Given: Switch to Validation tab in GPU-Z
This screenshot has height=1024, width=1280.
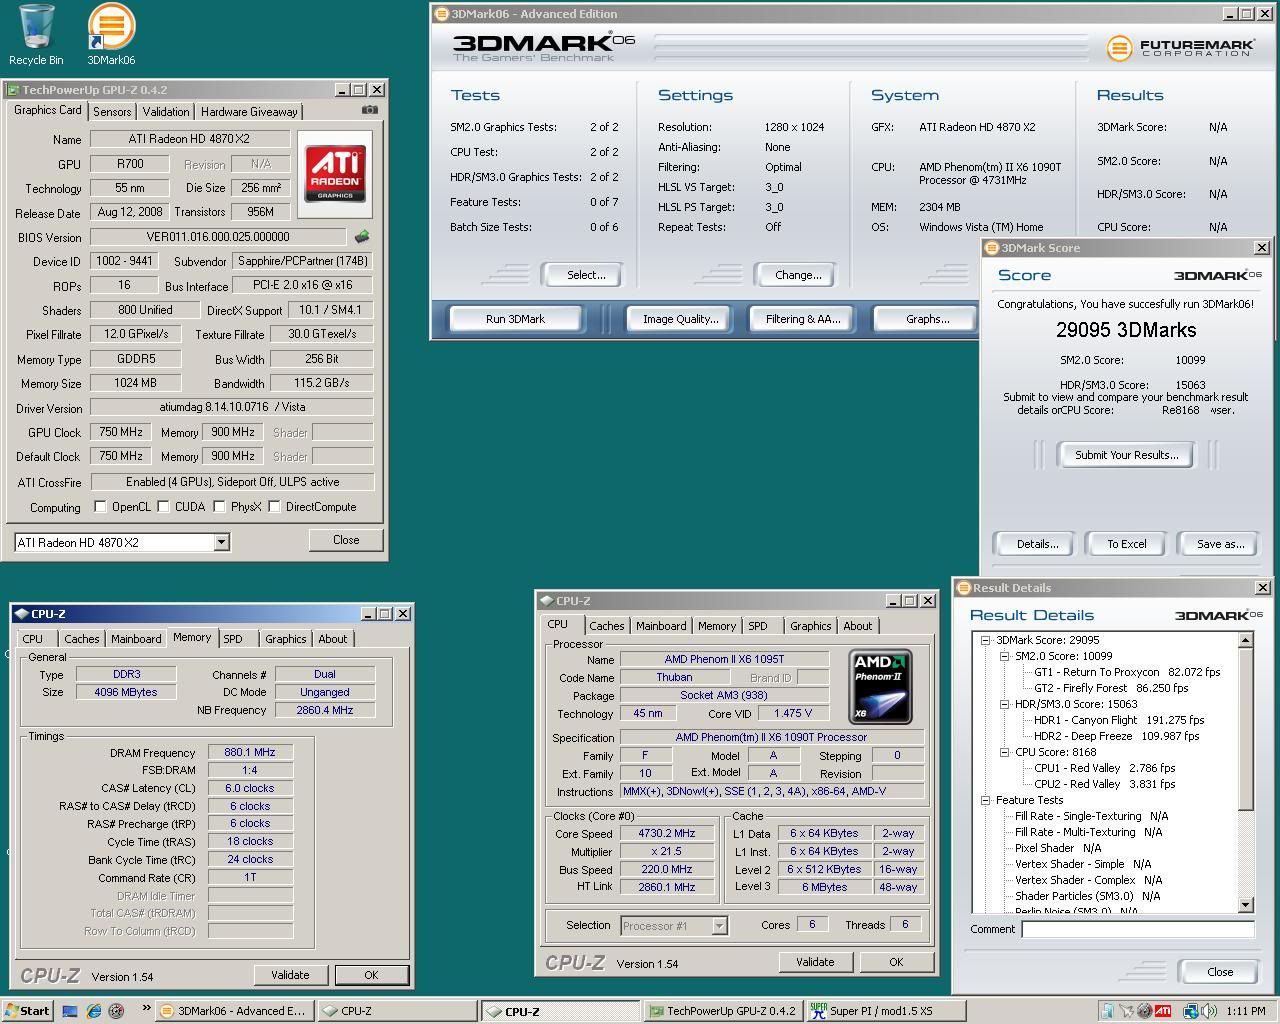Looking at the screenshot, I should (x=165, y=112).
